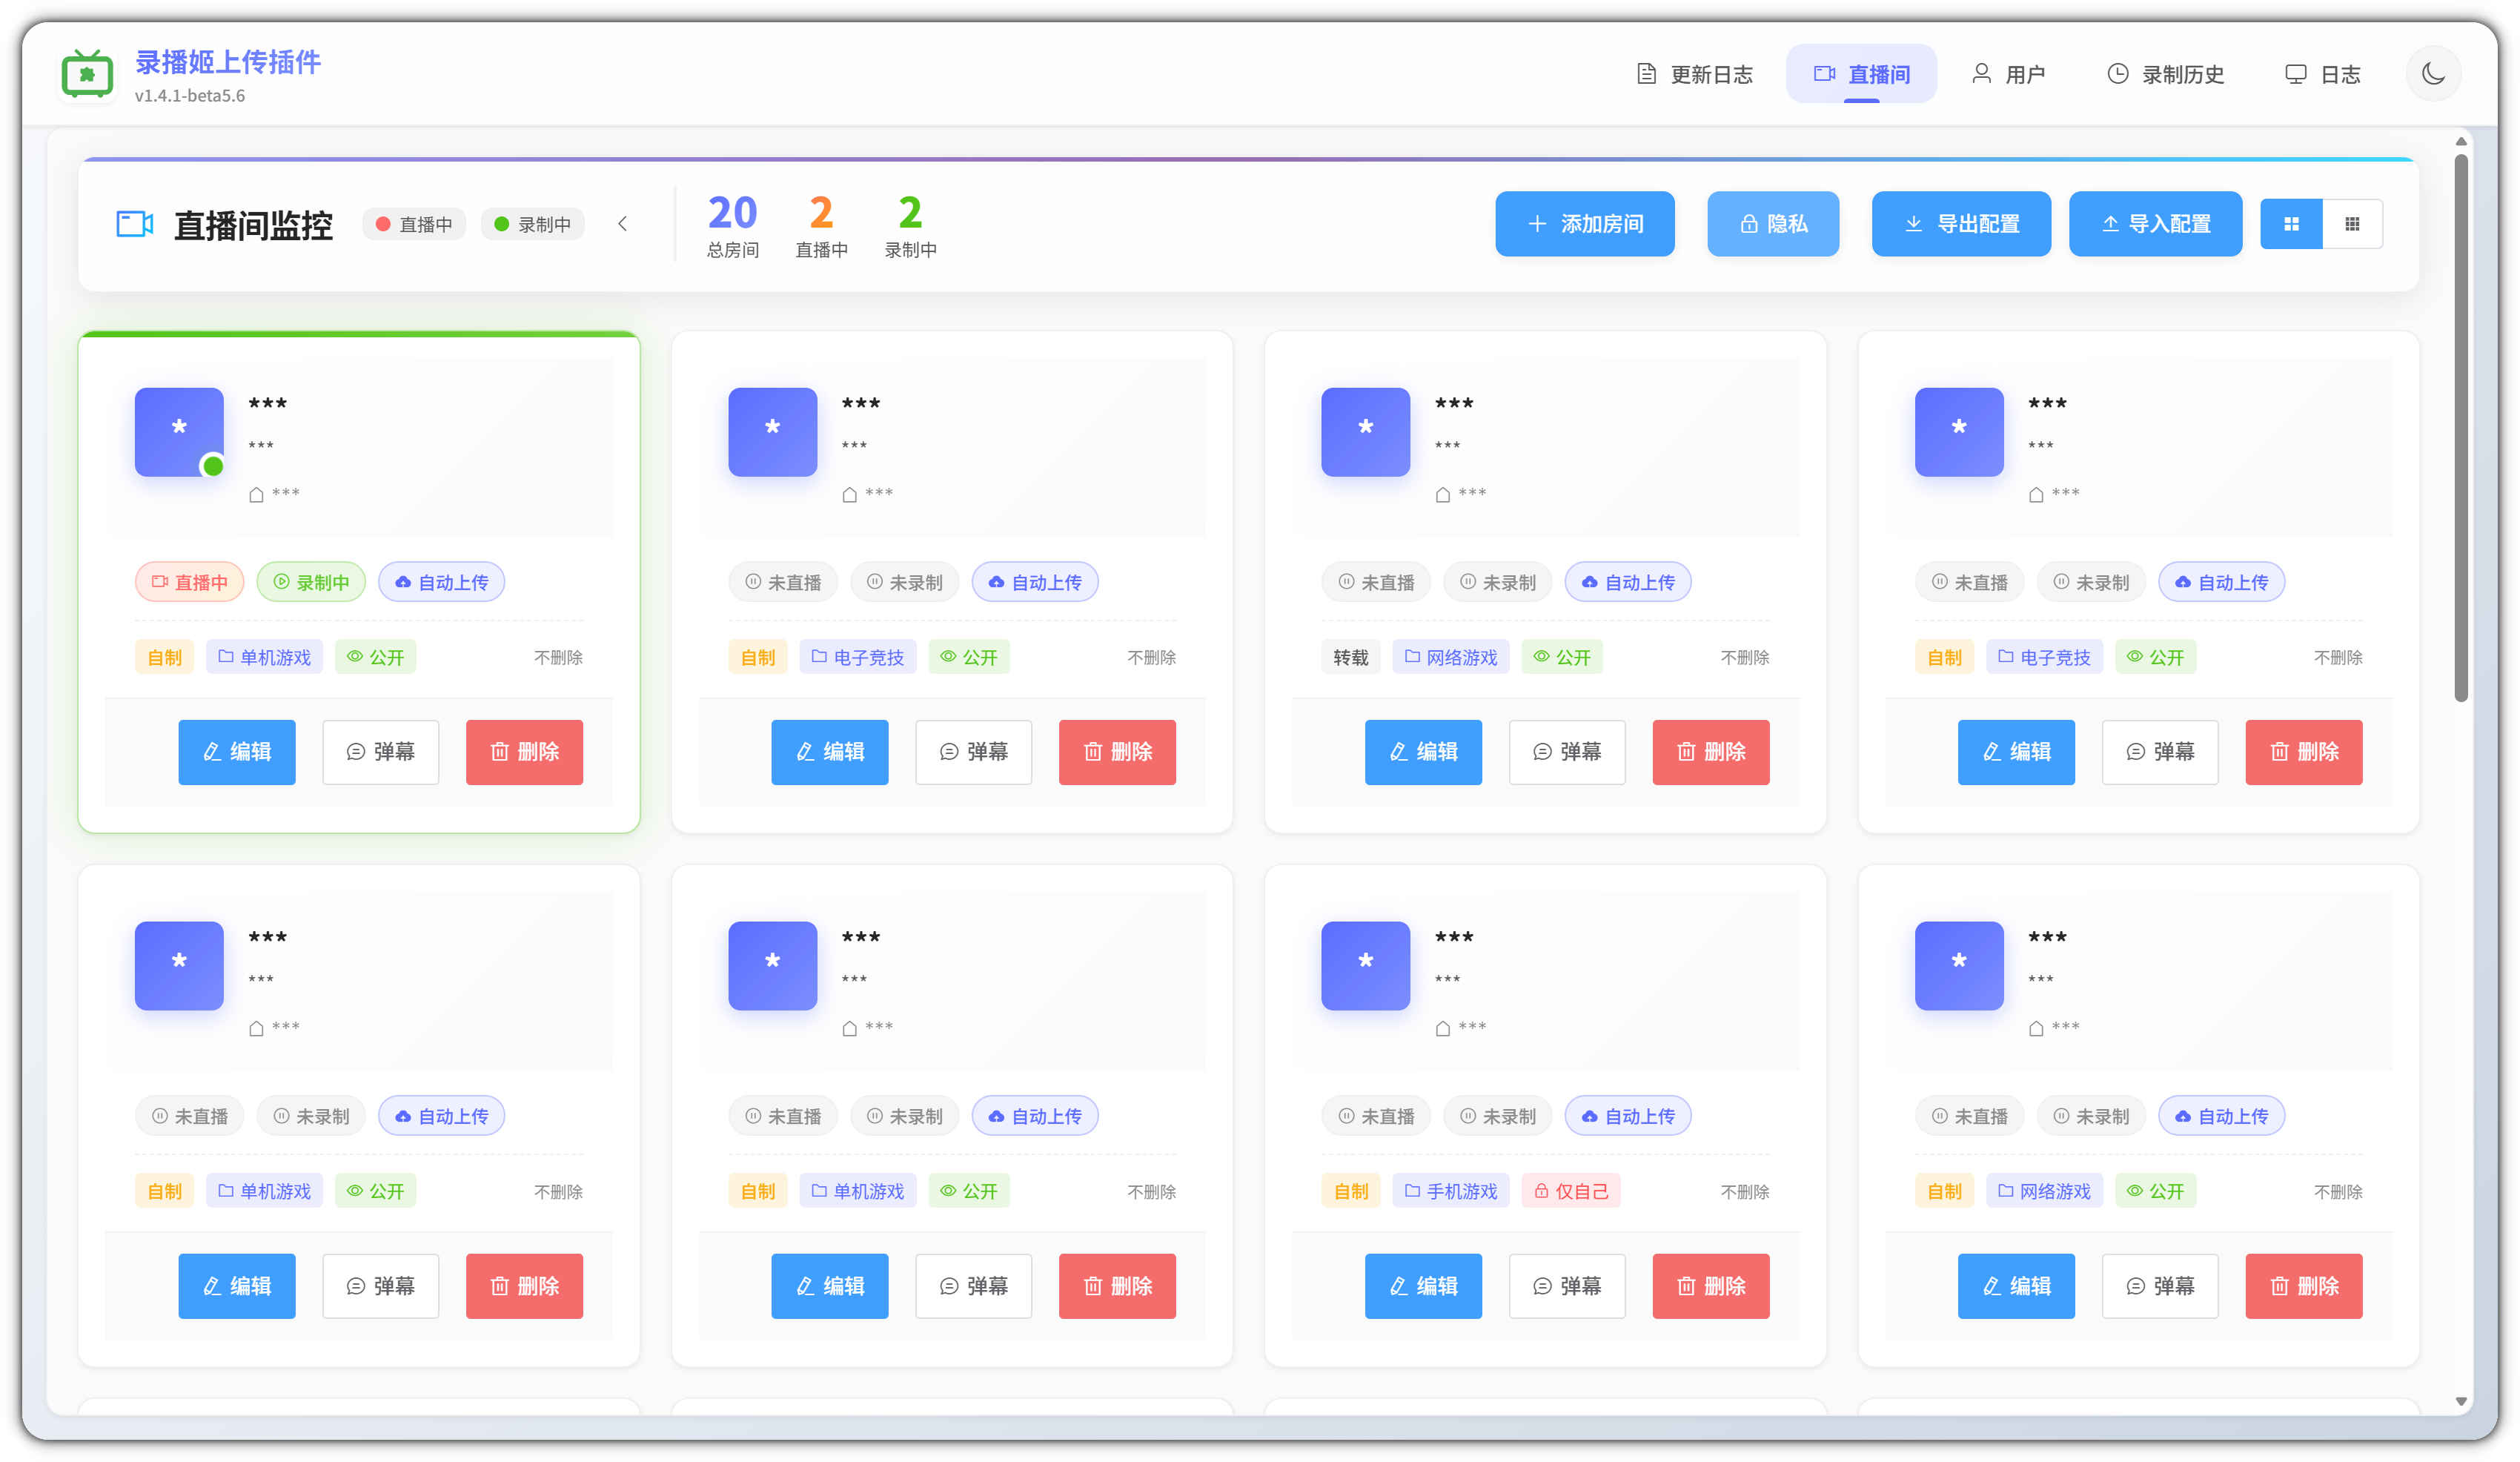Click 导入配置 upload button
The width and height of the screenshot is (2520, 1462).
click(x=2155, y=224)
